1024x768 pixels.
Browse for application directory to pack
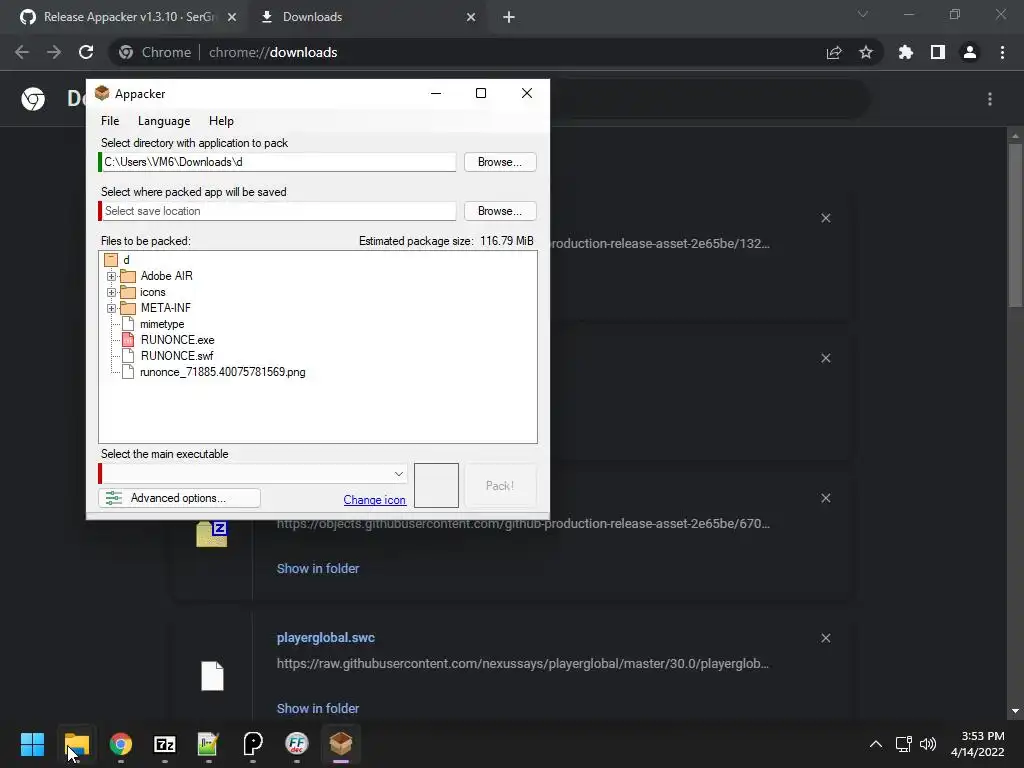coord(500,162)
